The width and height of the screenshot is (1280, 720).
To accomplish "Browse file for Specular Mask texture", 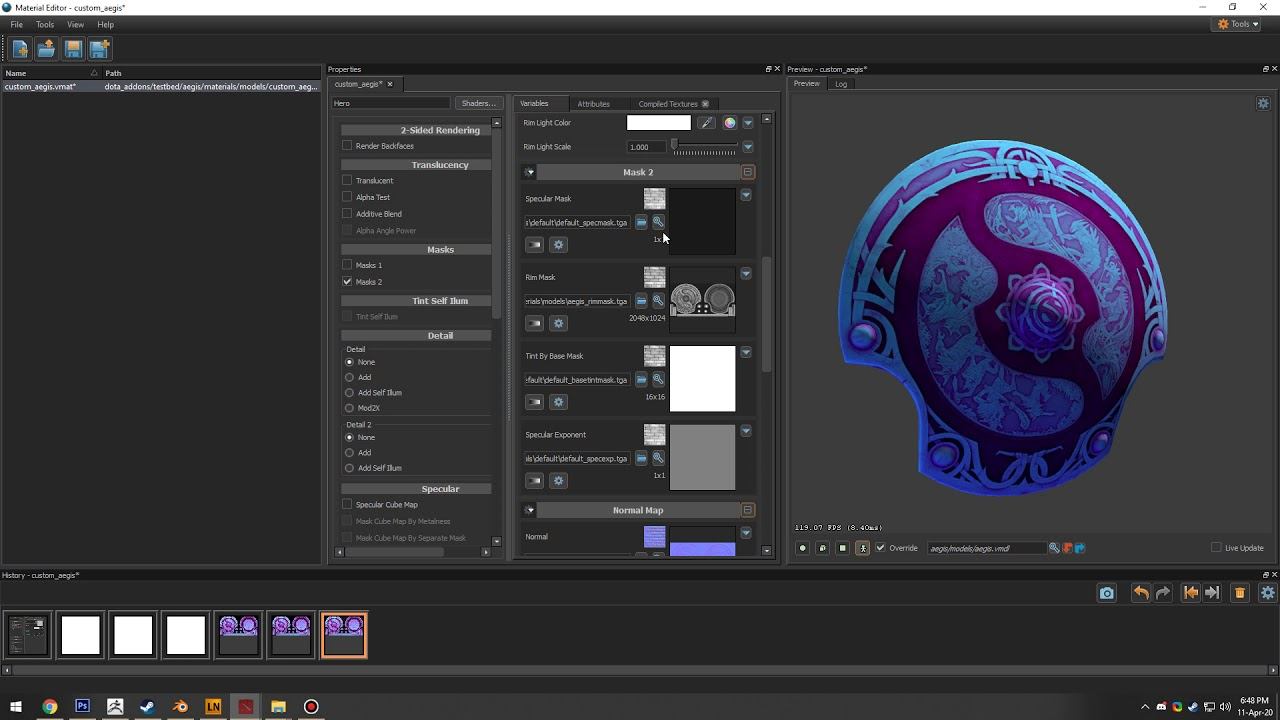I will point(641,222).
